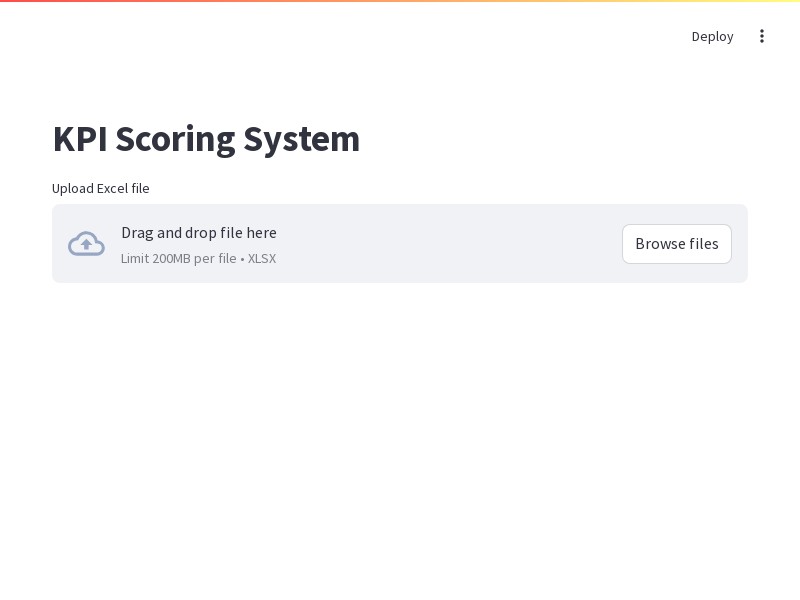Click the 'Drag and drop file here' text
Viewport: 800px width, 600px height.
(199, 233)
